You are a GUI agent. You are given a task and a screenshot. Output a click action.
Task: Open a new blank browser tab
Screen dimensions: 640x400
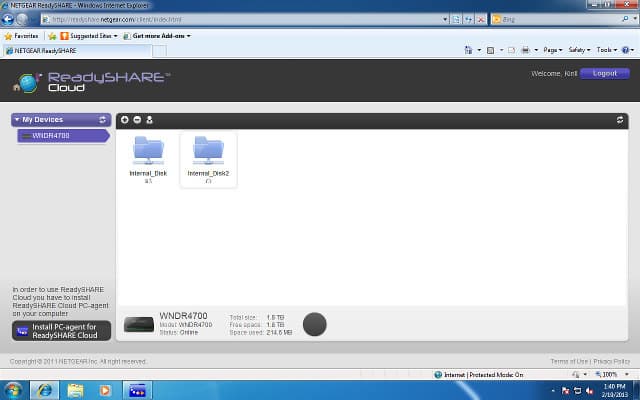(160, 51)
